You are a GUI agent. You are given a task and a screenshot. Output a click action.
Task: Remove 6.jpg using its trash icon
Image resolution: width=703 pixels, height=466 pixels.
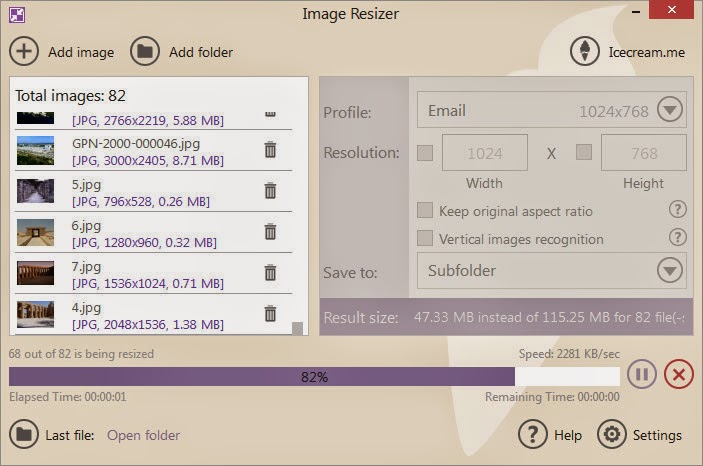(270, 231)
